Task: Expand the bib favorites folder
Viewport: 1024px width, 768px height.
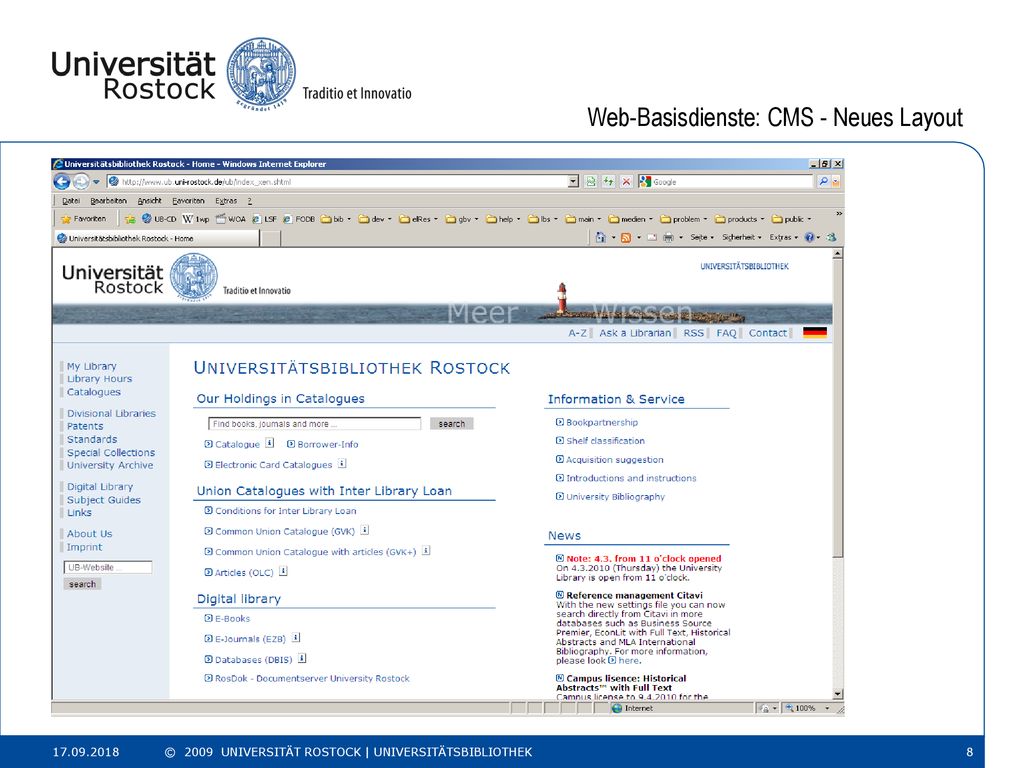Action: (x=336, y=219)
